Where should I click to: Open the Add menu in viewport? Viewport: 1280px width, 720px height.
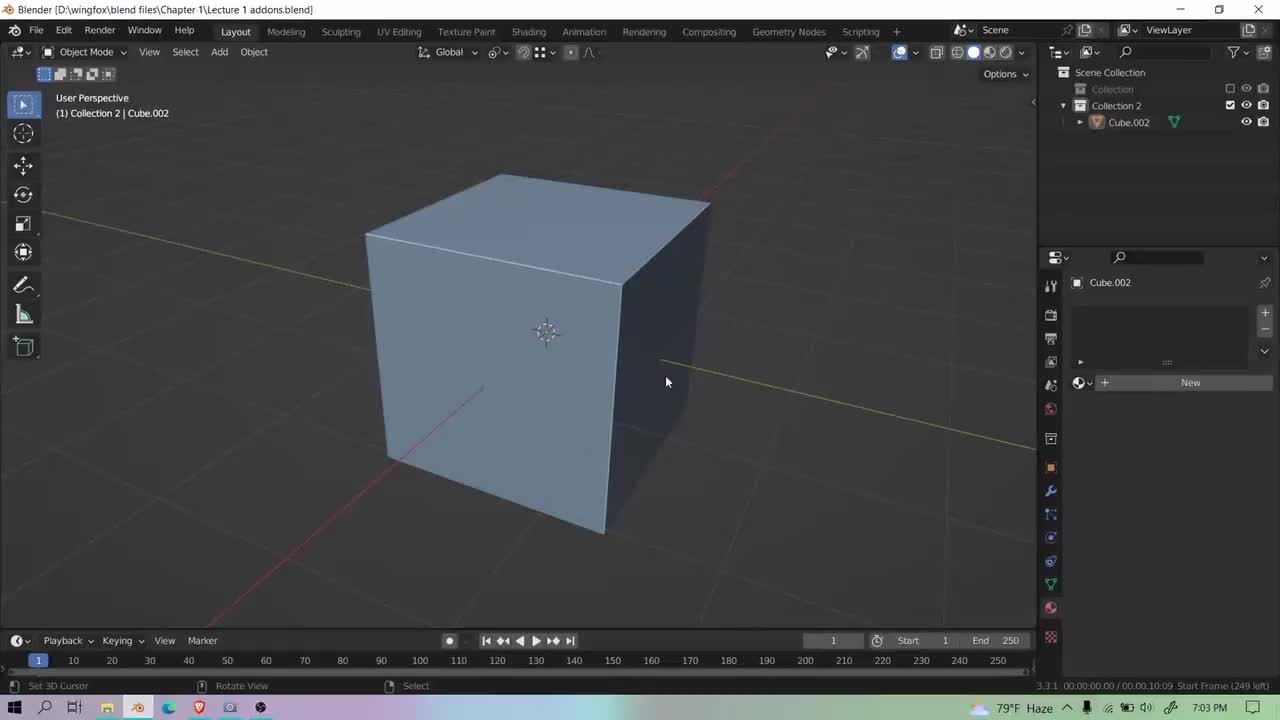219,52
